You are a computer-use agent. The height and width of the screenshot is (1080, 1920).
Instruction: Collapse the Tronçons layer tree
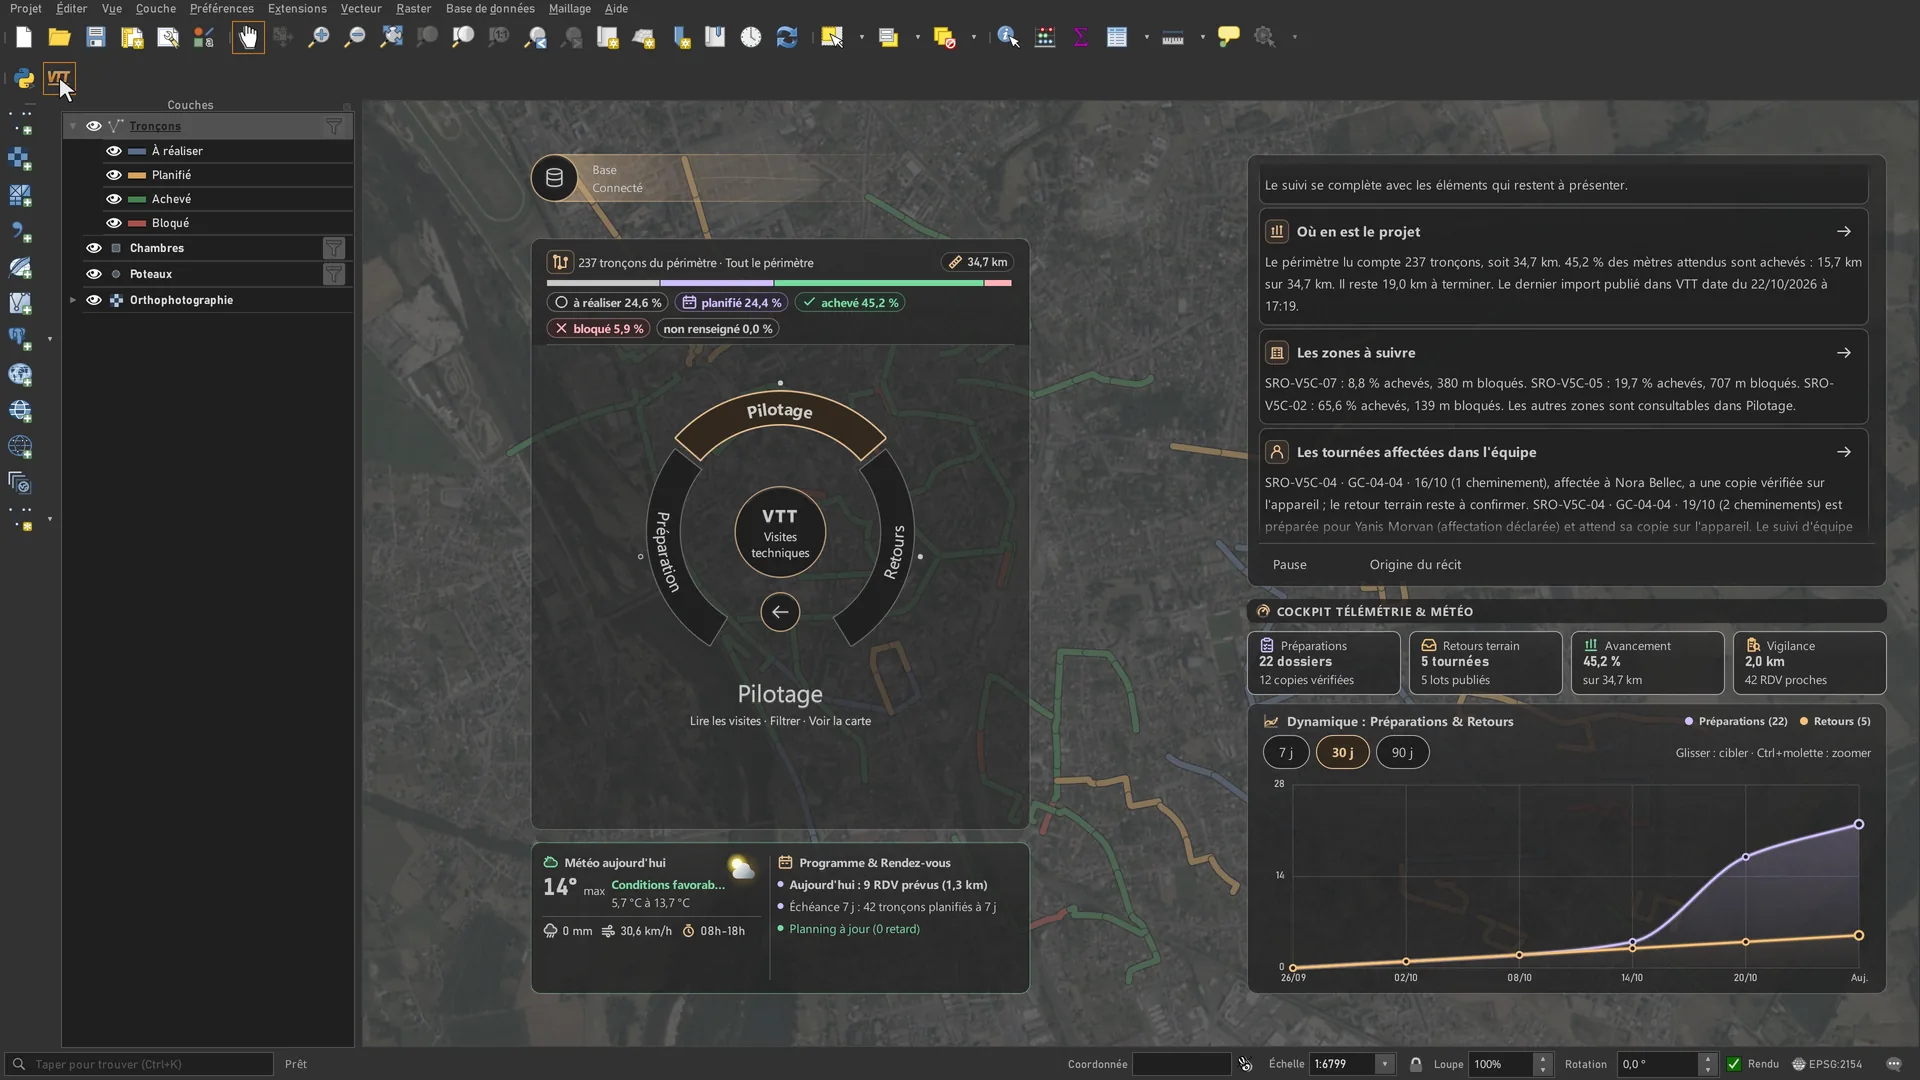(x=72, y=126)
